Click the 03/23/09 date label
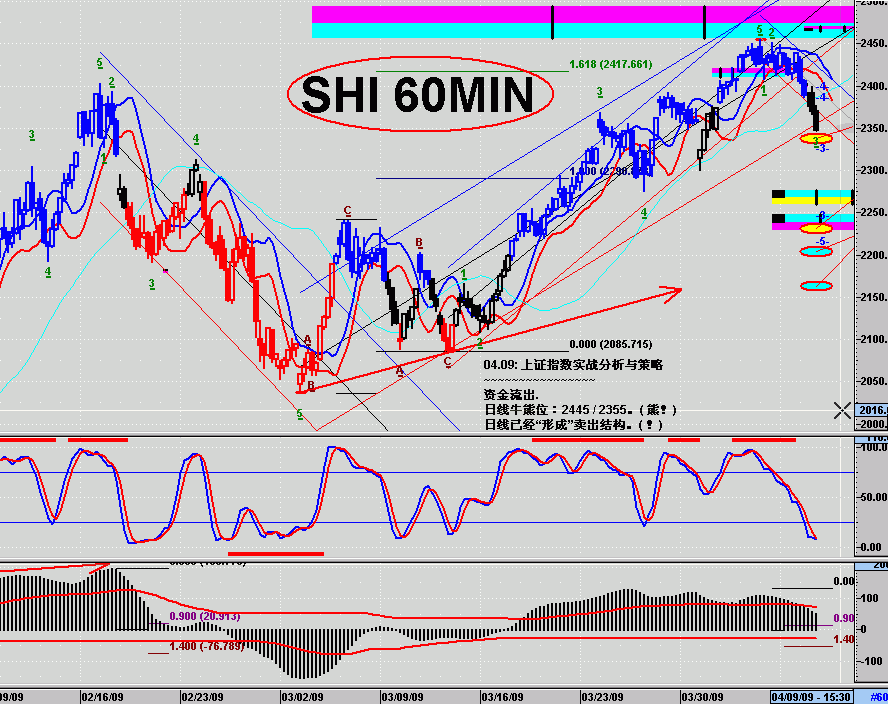Screen dimensions: 888x704 tap(603, 697)
